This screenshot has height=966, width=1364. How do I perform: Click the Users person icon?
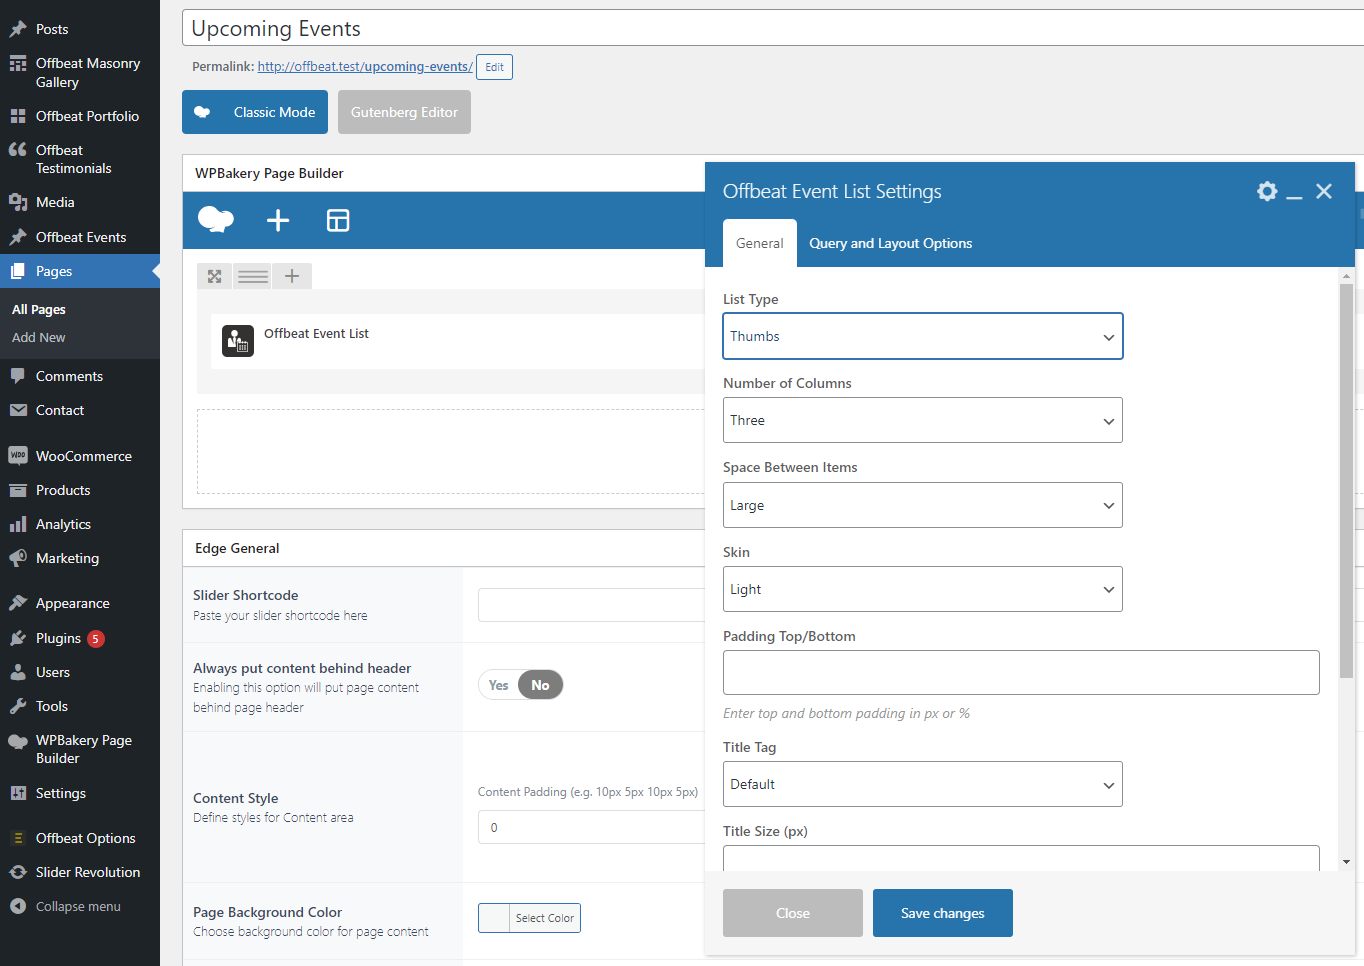click(x=18, y=672)
